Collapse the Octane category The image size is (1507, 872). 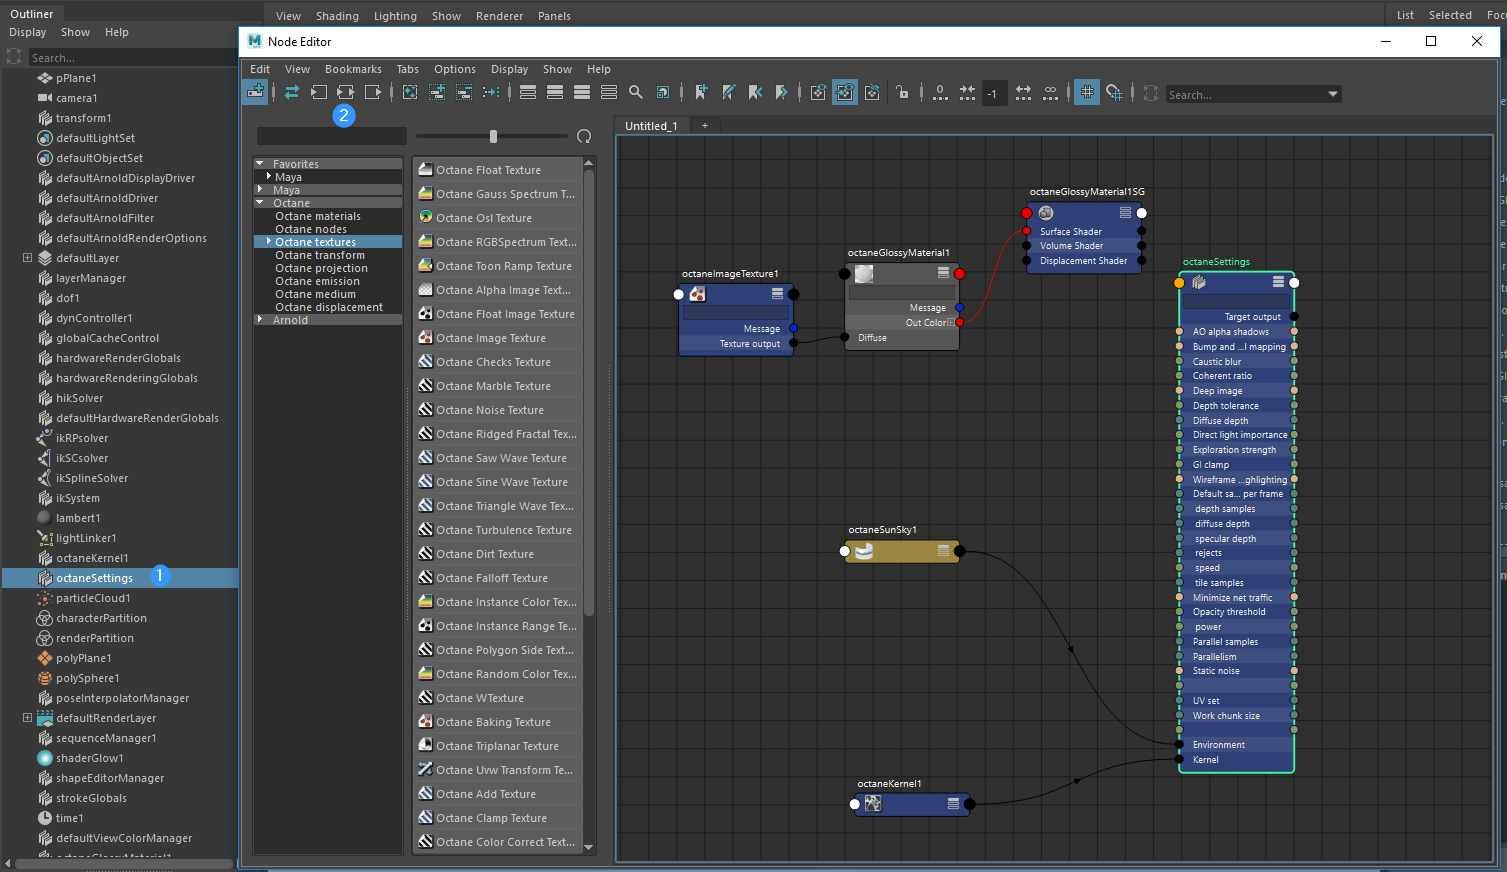click(x=260, y=203)
